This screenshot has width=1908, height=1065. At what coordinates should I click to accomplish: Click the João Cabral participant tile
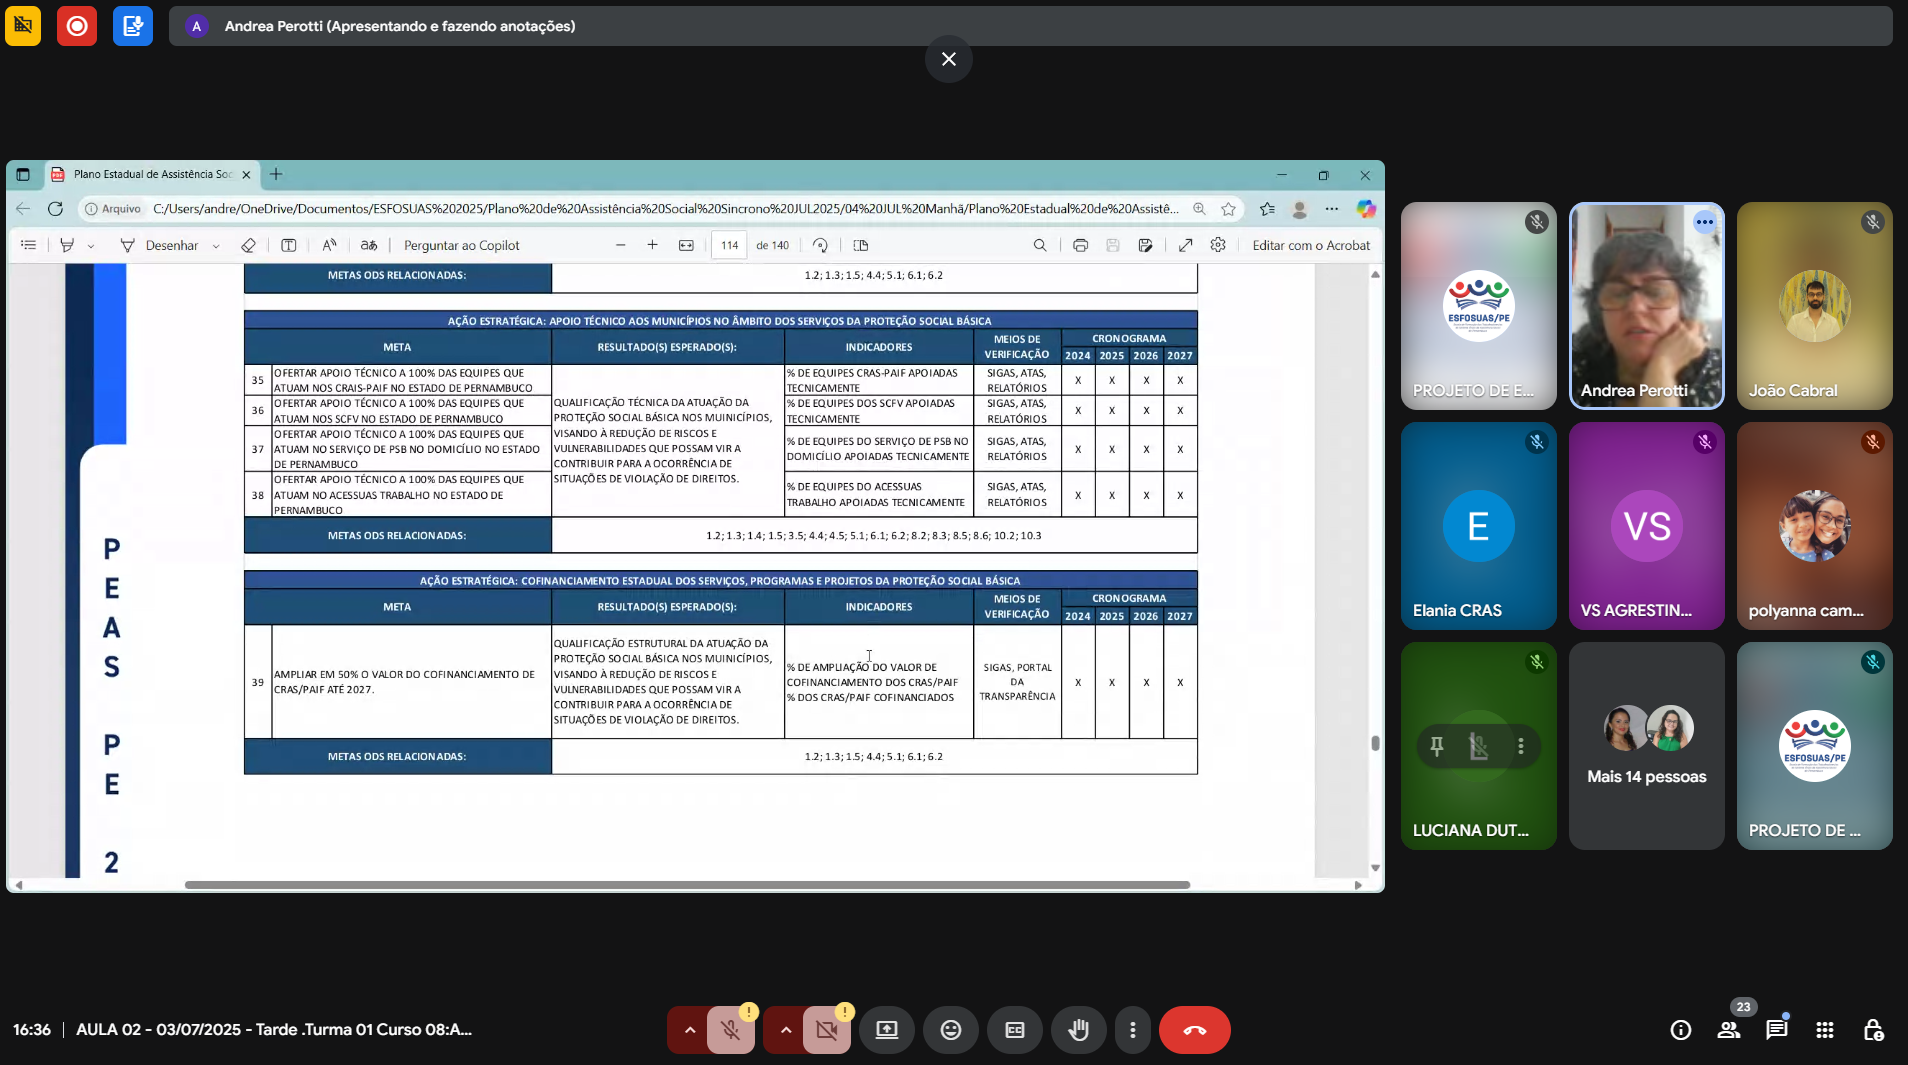[x=1814, y=306]
